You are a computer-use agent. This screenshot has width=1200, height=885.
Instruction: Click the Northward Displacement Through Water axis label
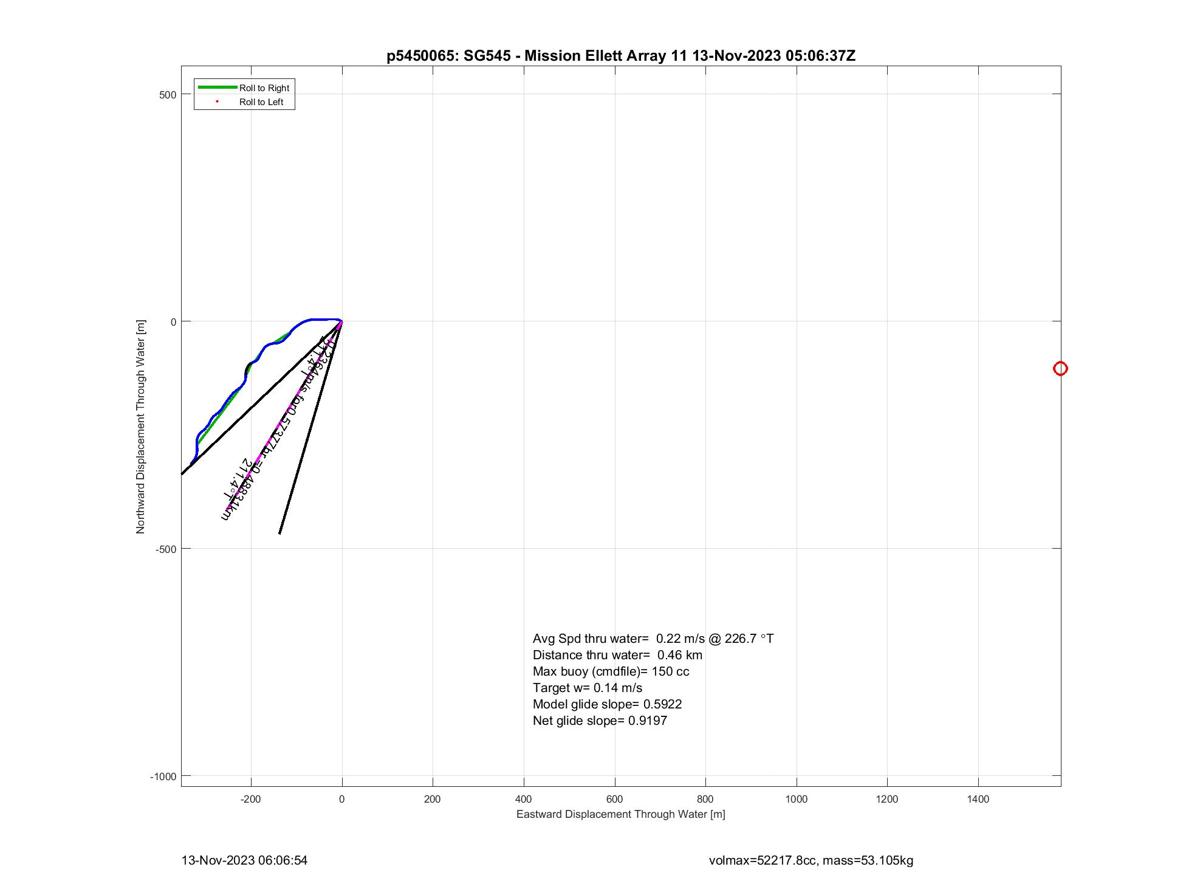click(x=141, y=426)
